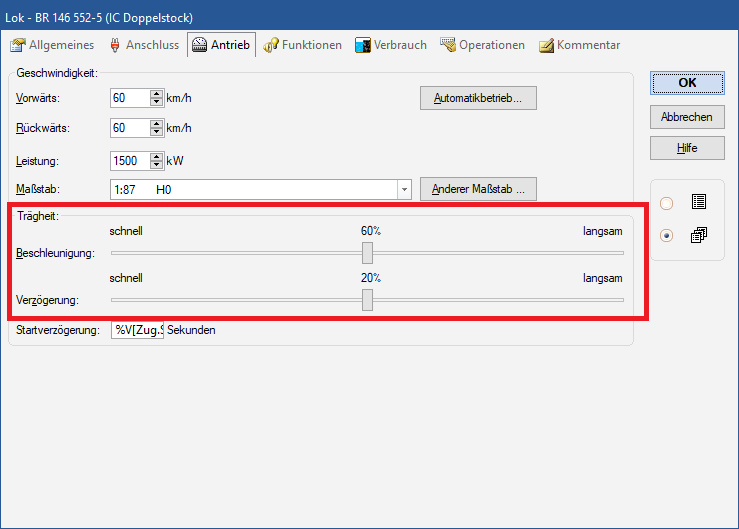The image size is (739, 529).
Task: Click the single list view icon
Action: click(x=698, y=202)
